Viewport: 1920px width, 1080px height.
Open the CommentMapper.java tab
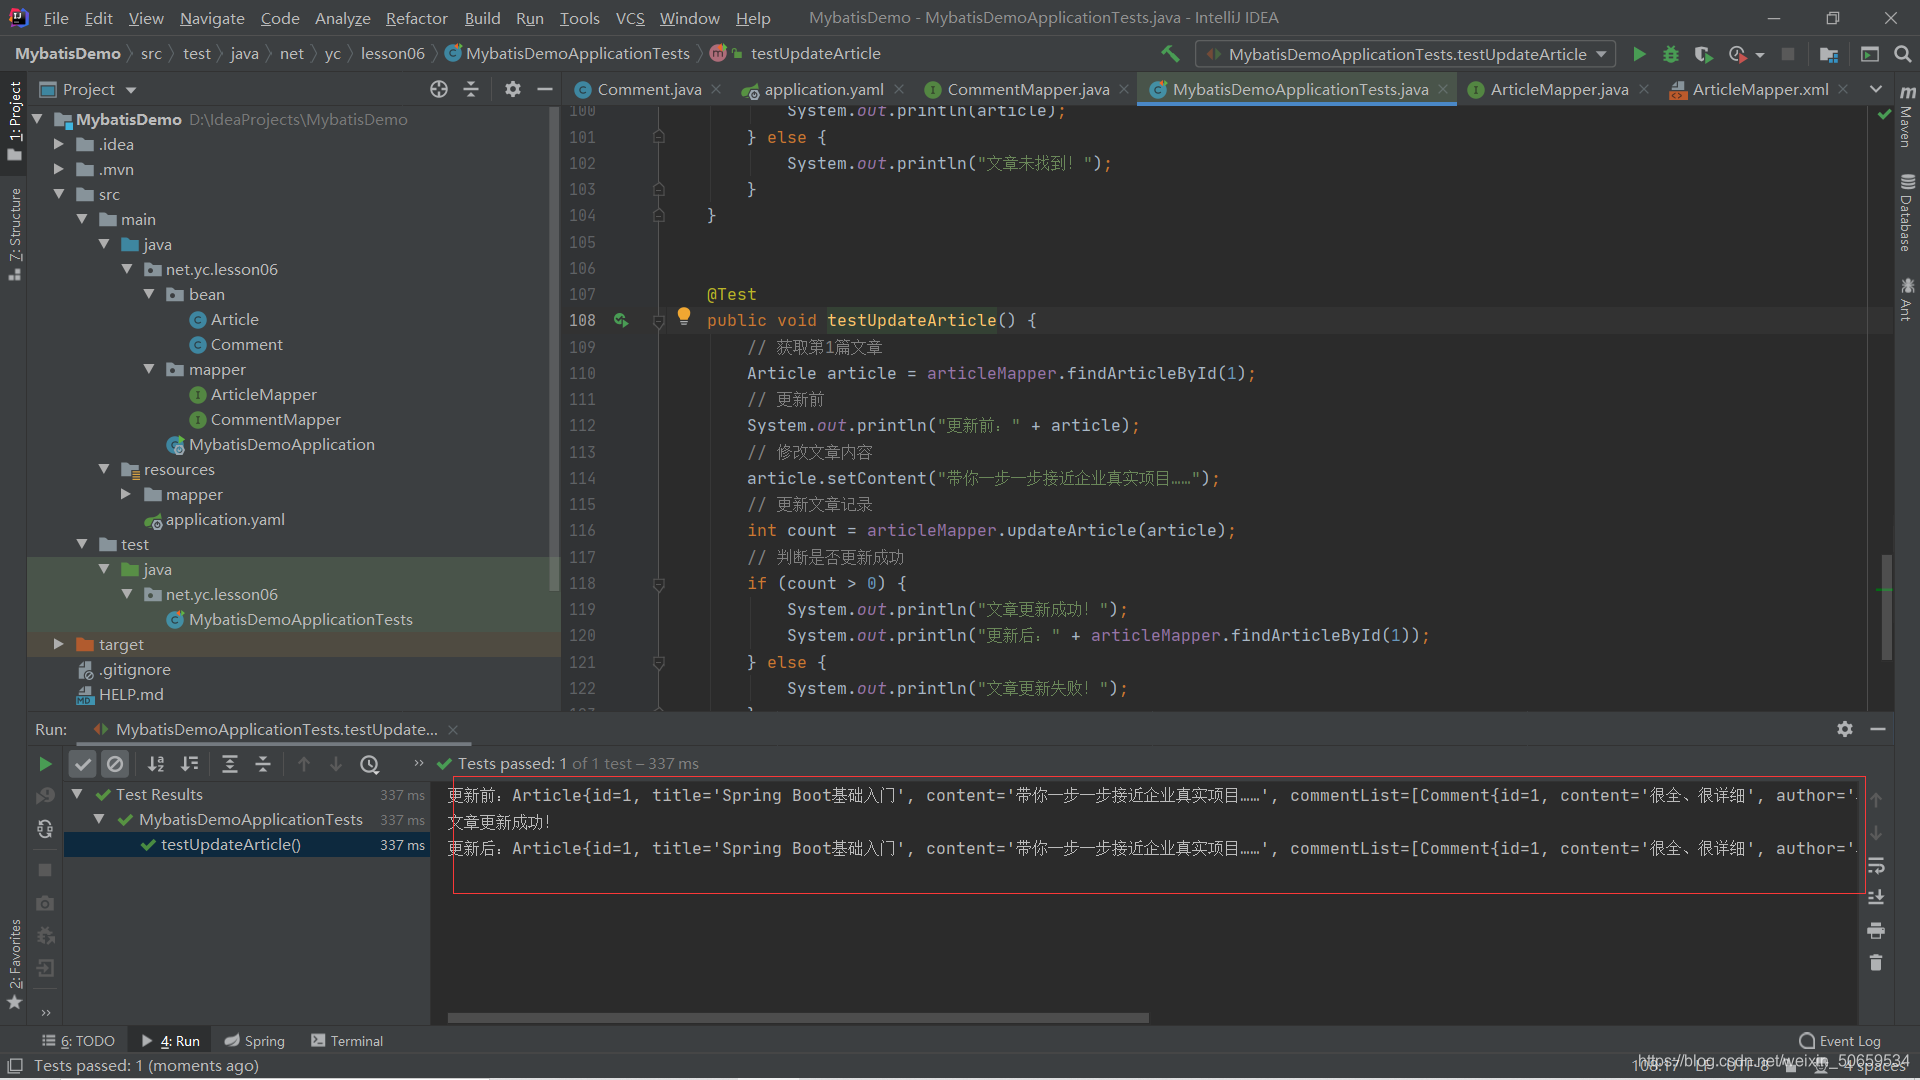click(1029, 88)
